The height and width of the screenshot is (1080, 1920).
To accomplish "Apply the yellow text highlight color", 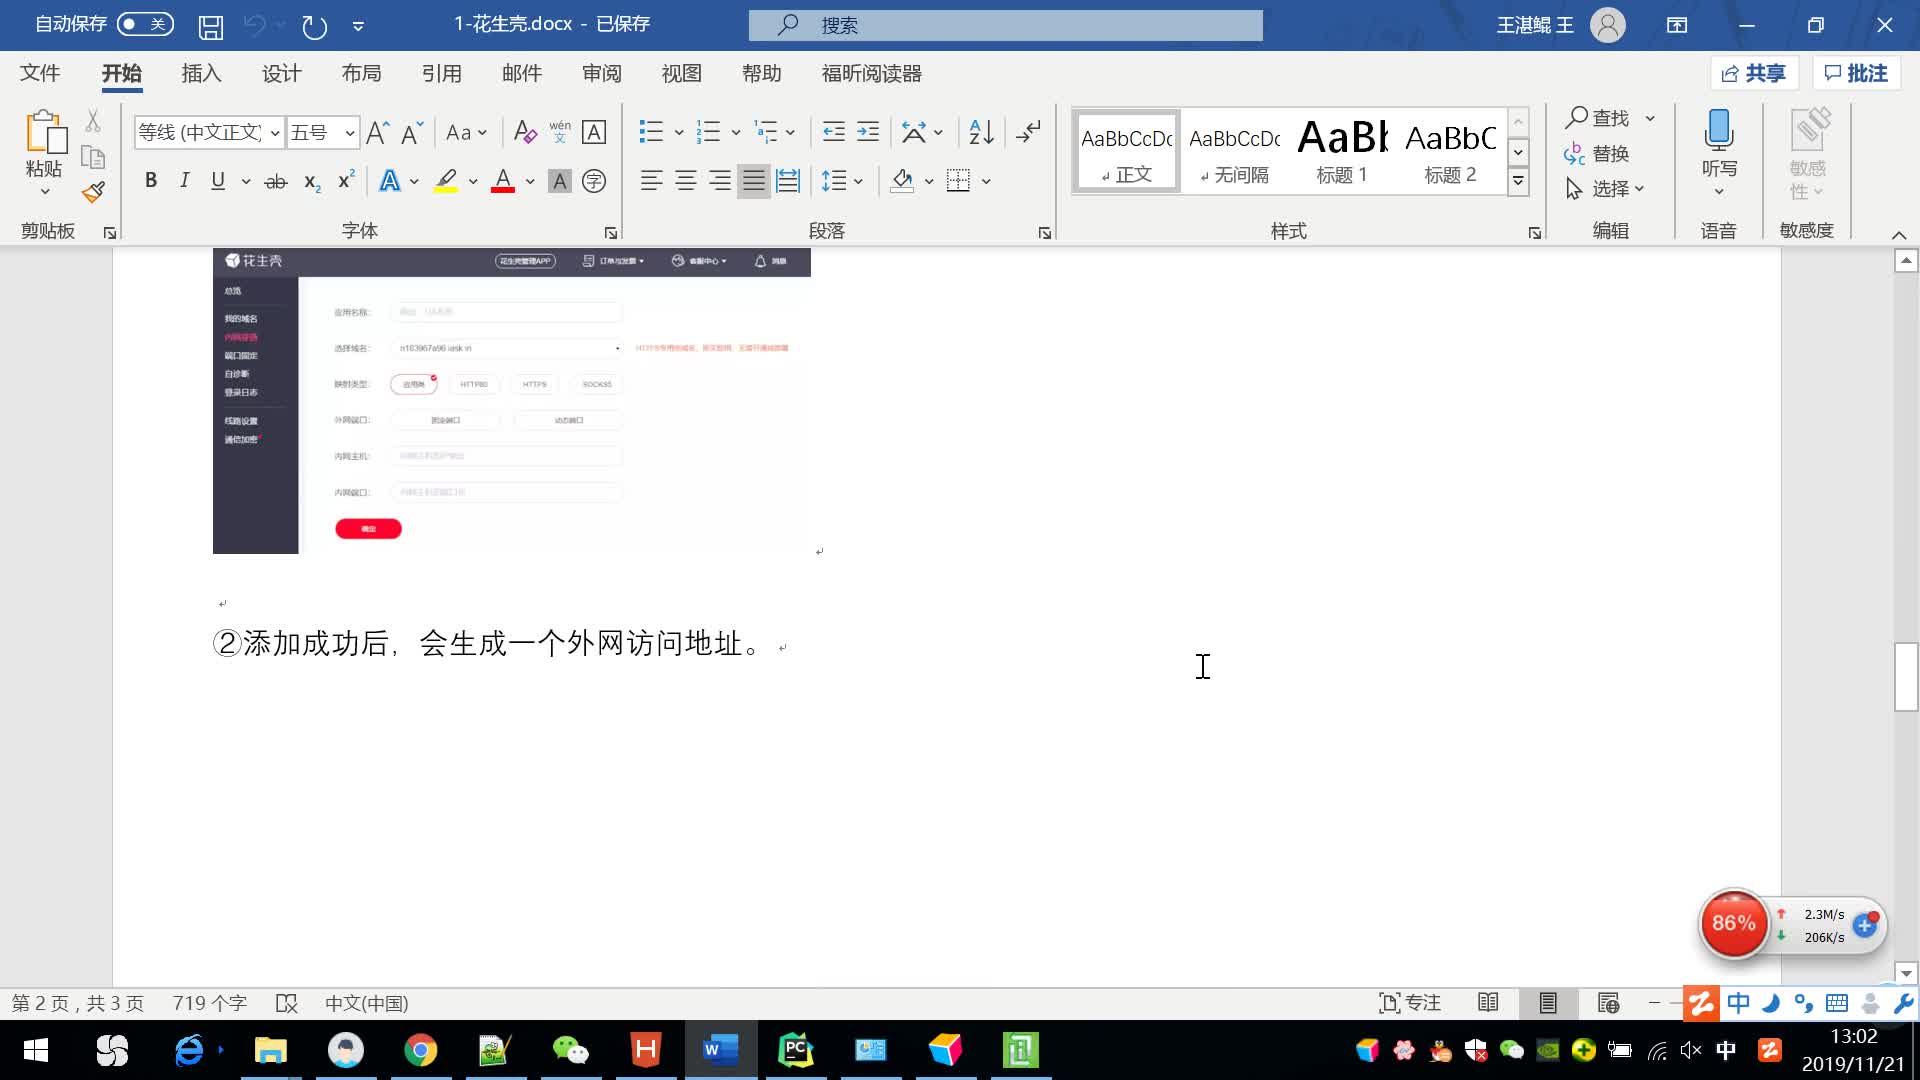I will (x=446, y=181).
